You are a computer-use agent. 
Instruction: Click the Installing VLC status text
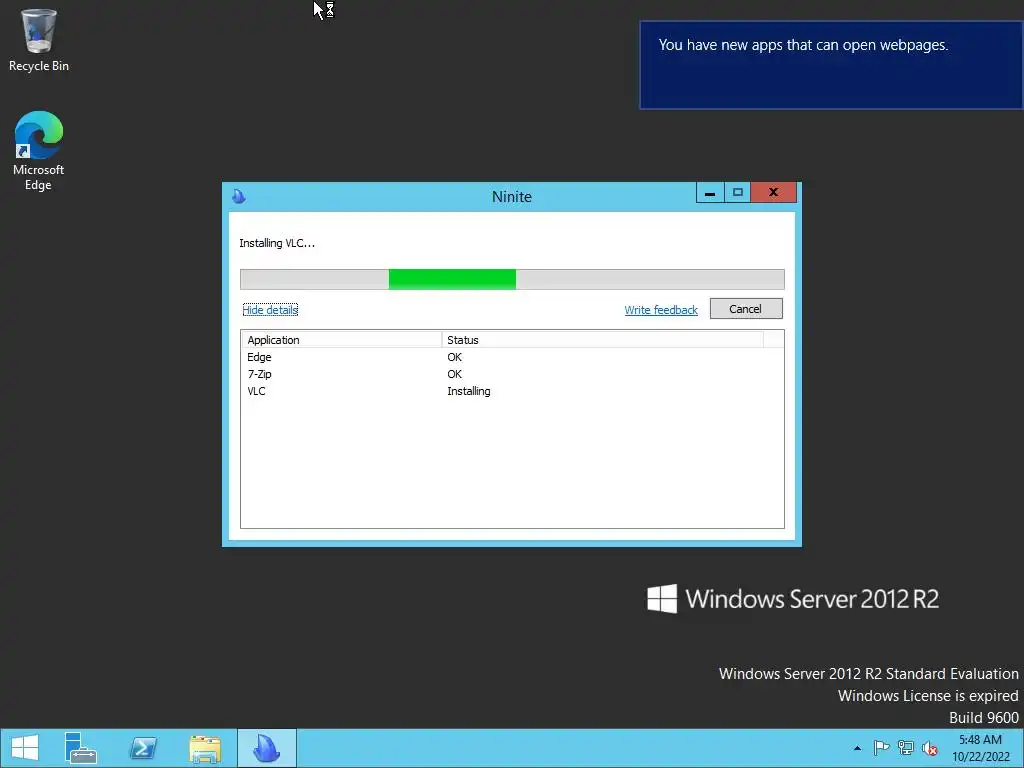point(277,243)
